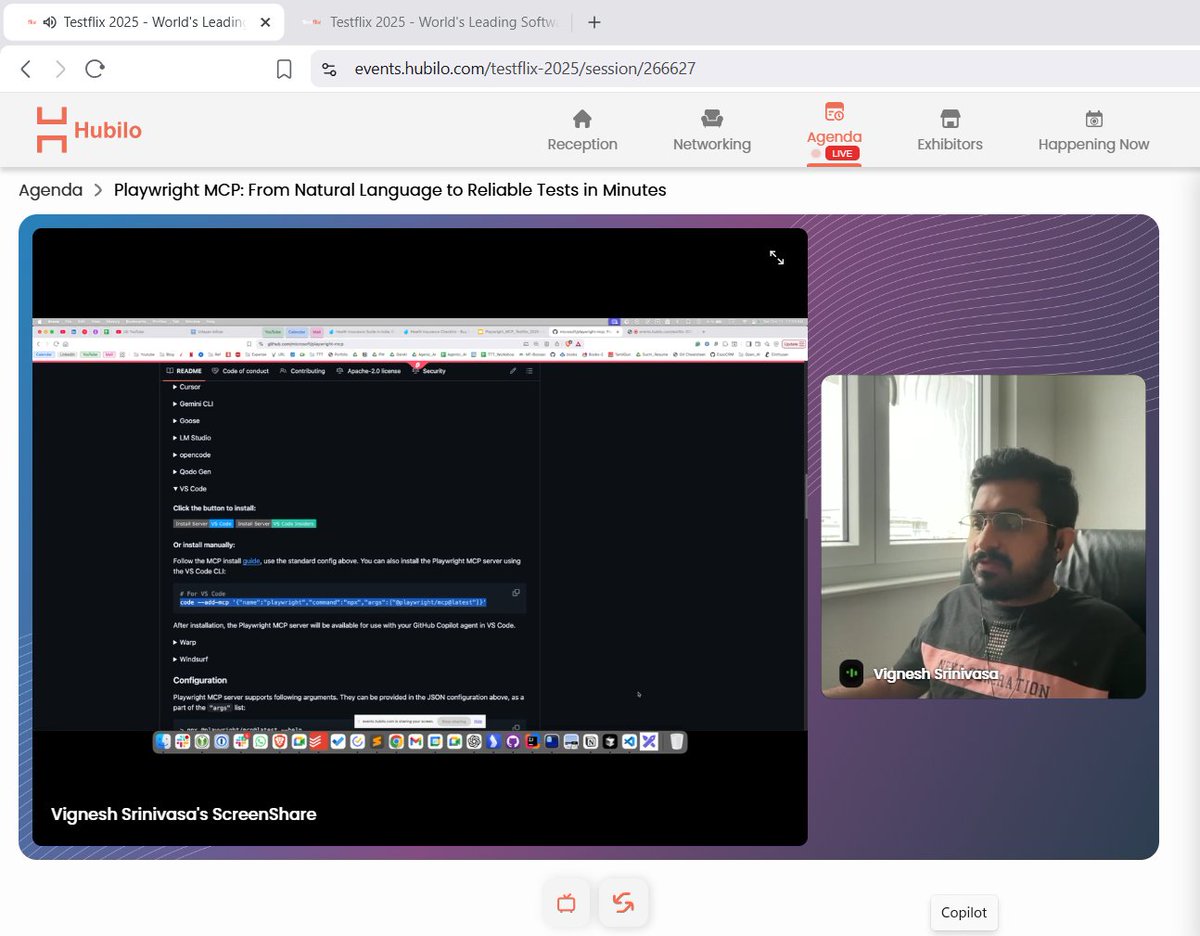Open Networking from the top navigation
Viewport: 1200px width, 936px height.
point(712,131)
